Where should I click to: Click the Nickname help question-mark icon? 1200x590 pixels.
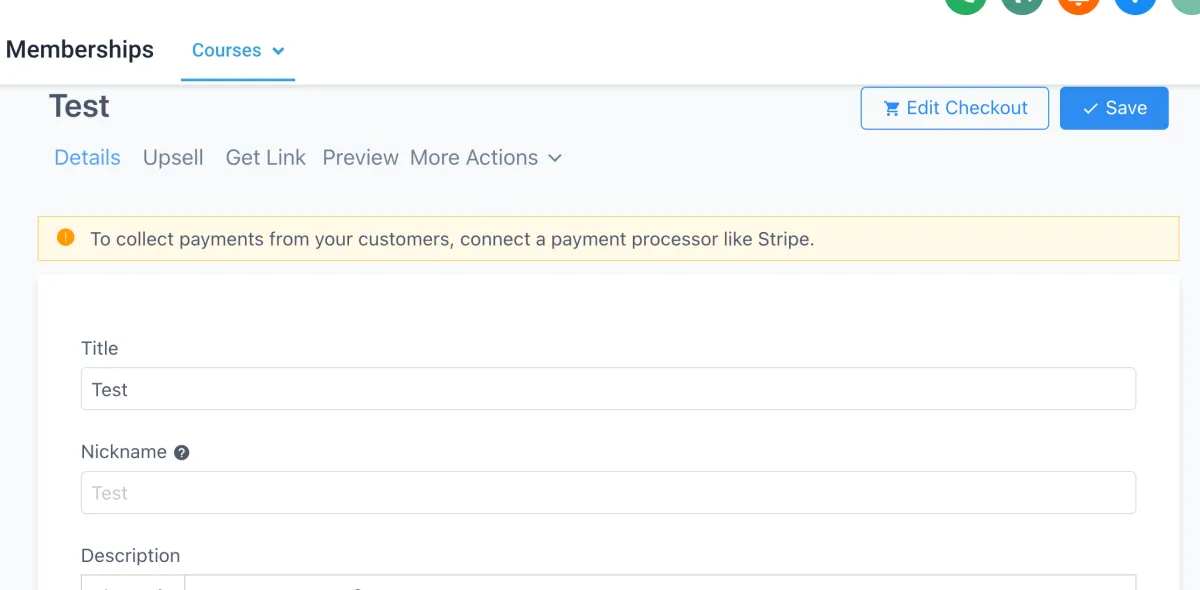(181, 452)
